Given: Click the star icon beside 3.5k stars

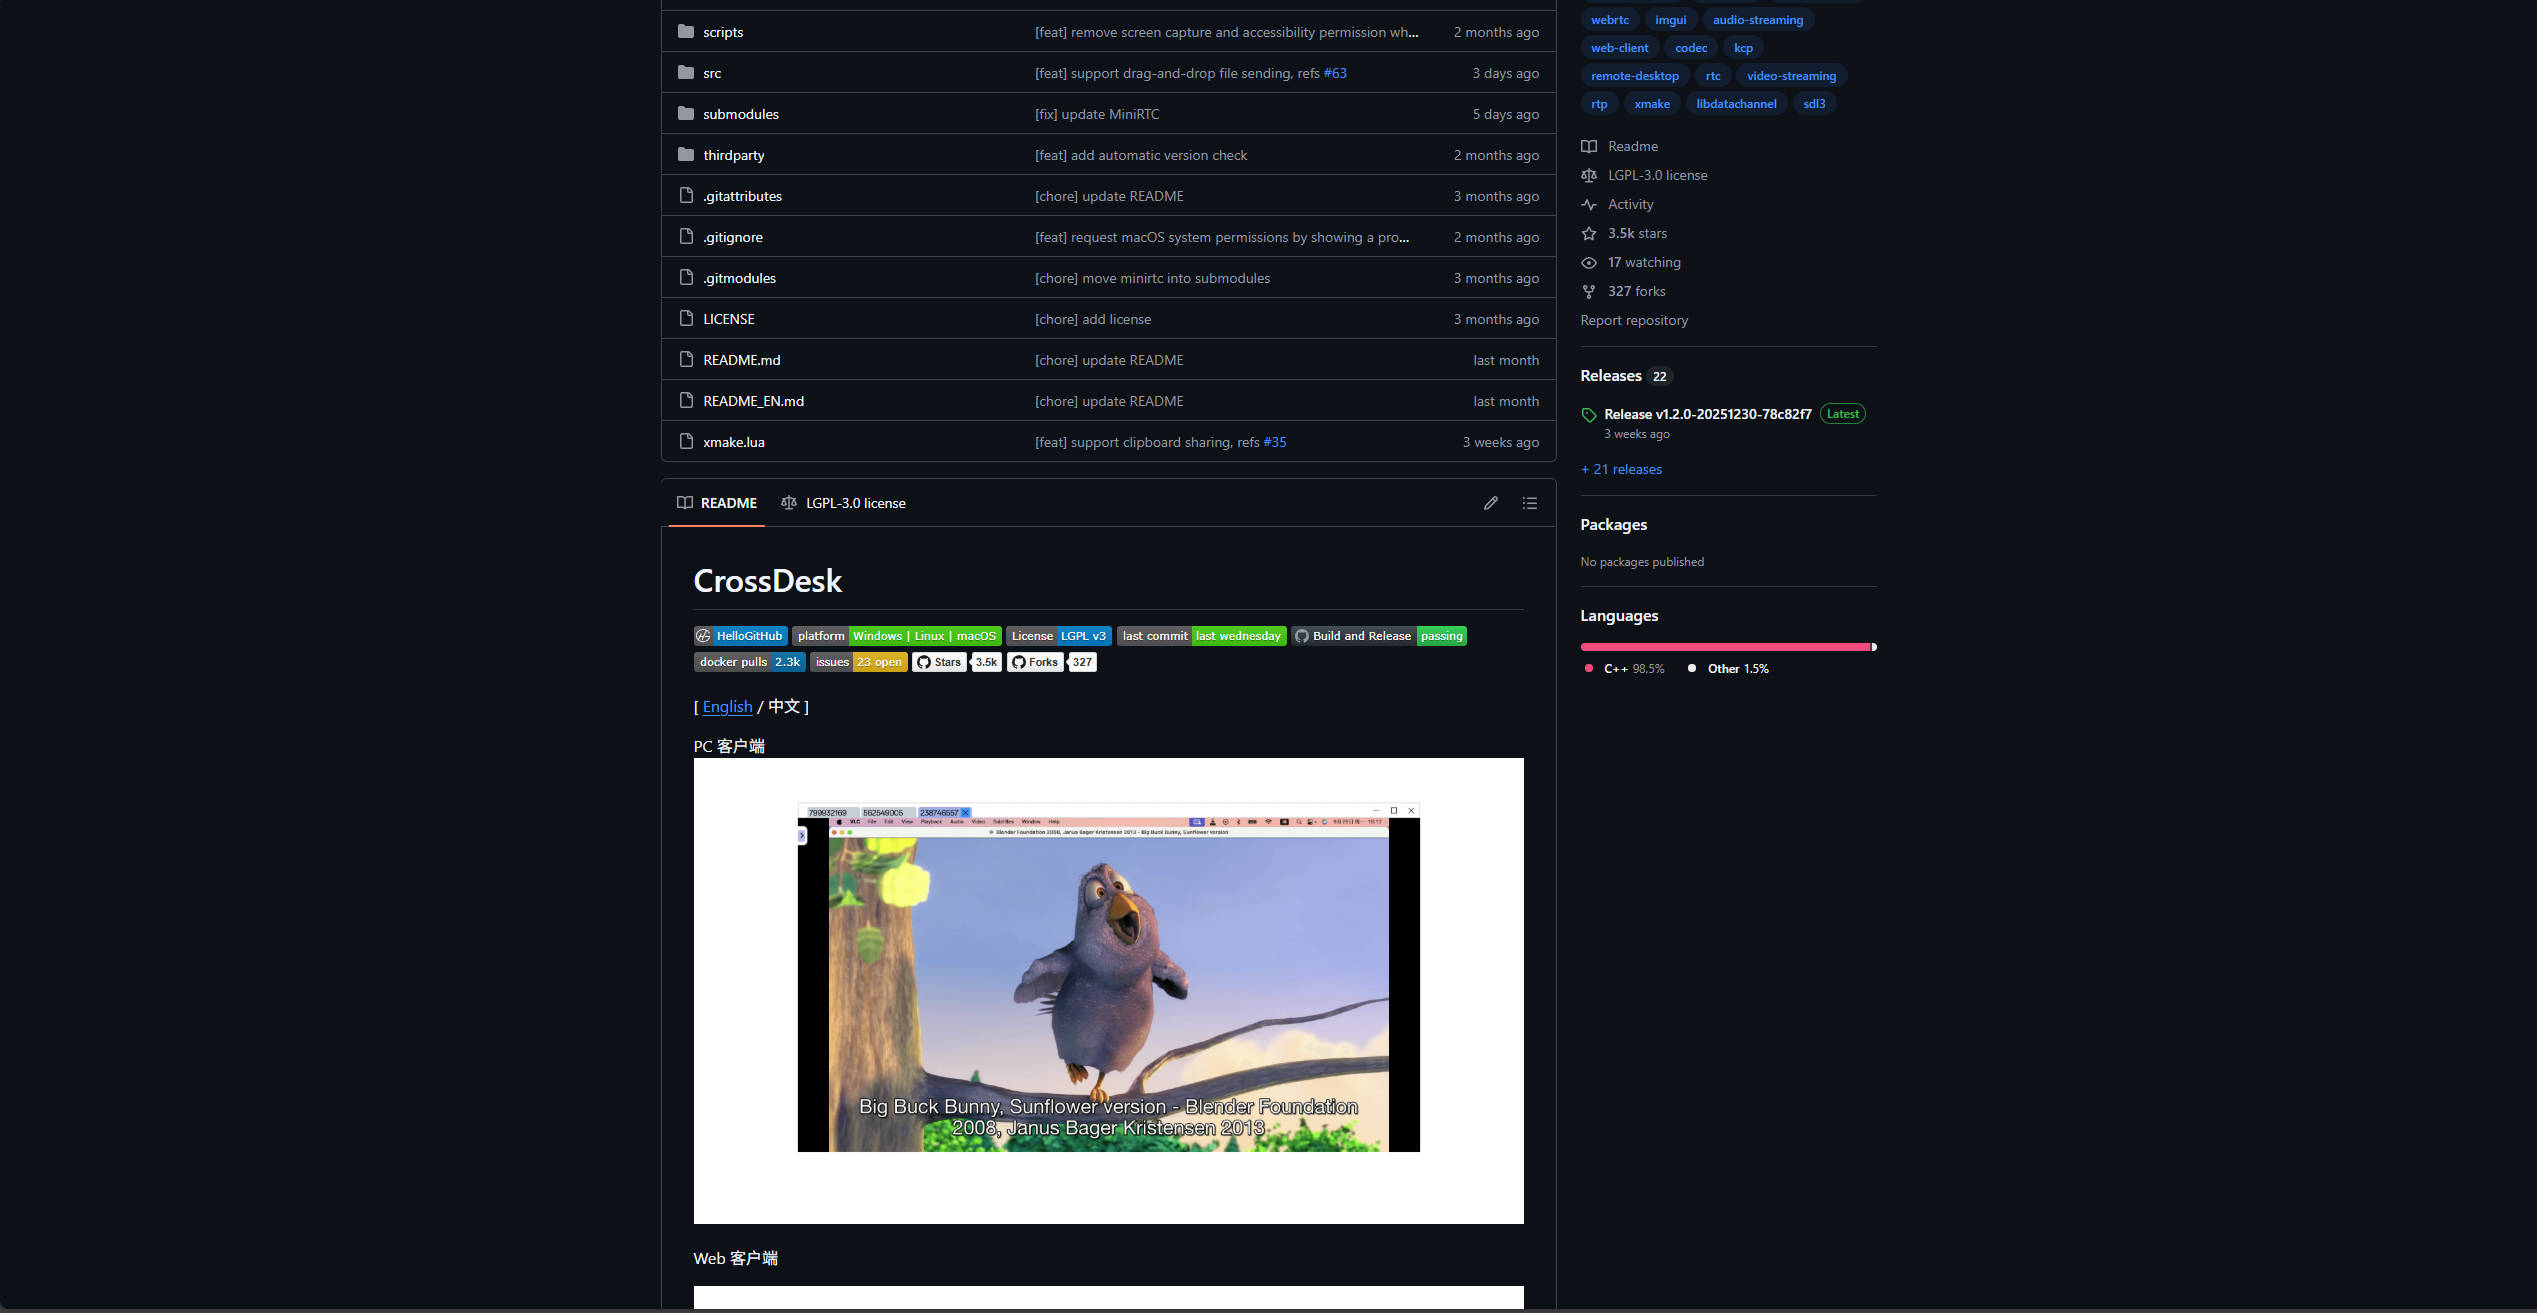Looking at the screenshot, I should pyautogui.click(x=1588, y=233).
